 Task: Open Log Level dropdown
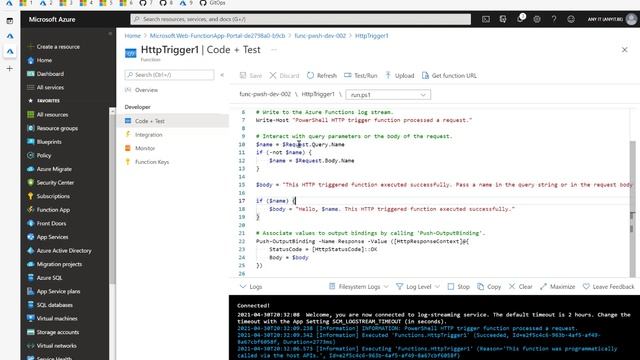(x=418, y=287)
